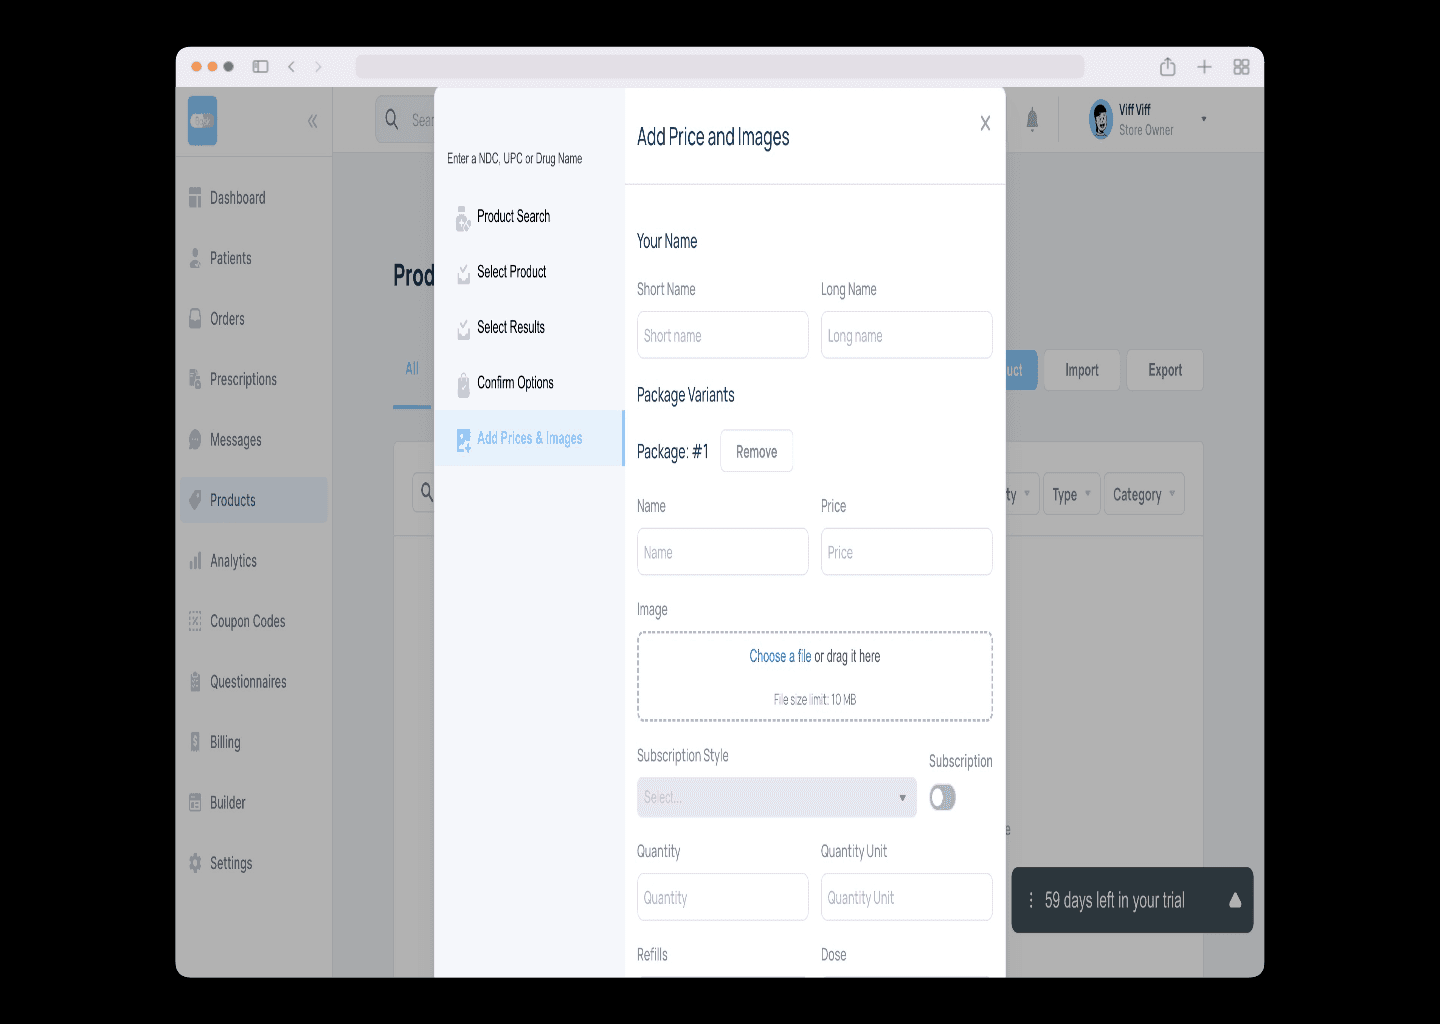This screenshot has height=1024, width=1440.
Task: Open the Messages panel icon
Action: coord(195,439)
